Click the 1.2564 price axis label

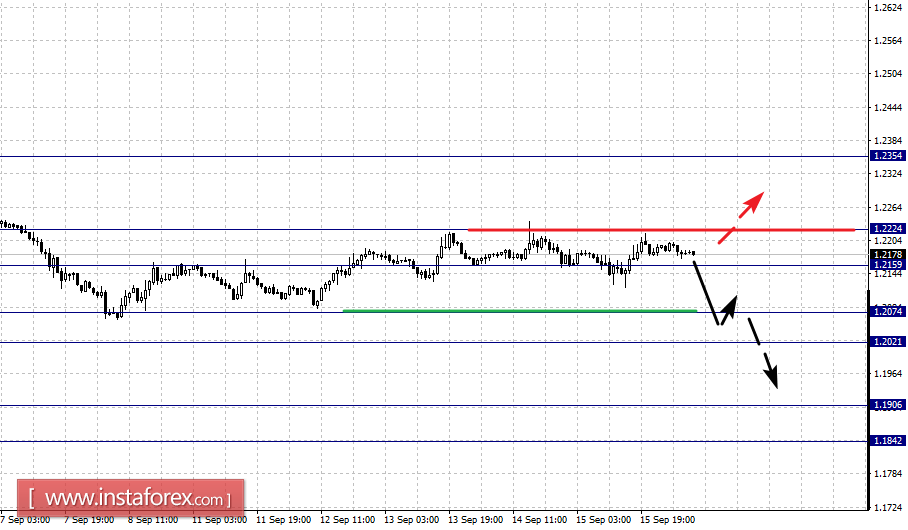coord(888,41)
